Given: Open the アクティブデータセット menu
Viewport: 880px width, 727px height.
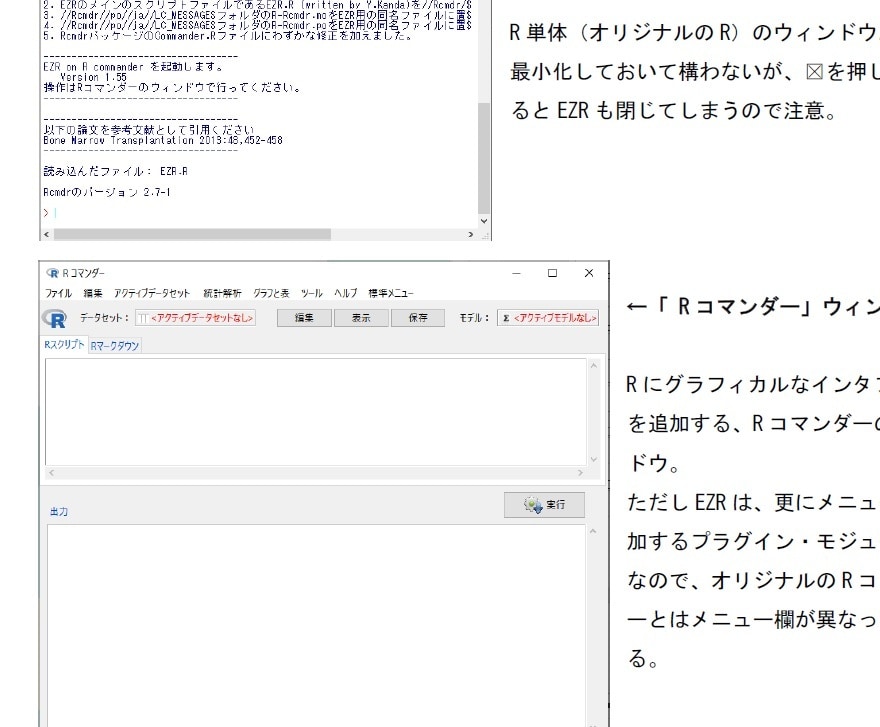Looking at the screenshot, I should click(152, 293).
